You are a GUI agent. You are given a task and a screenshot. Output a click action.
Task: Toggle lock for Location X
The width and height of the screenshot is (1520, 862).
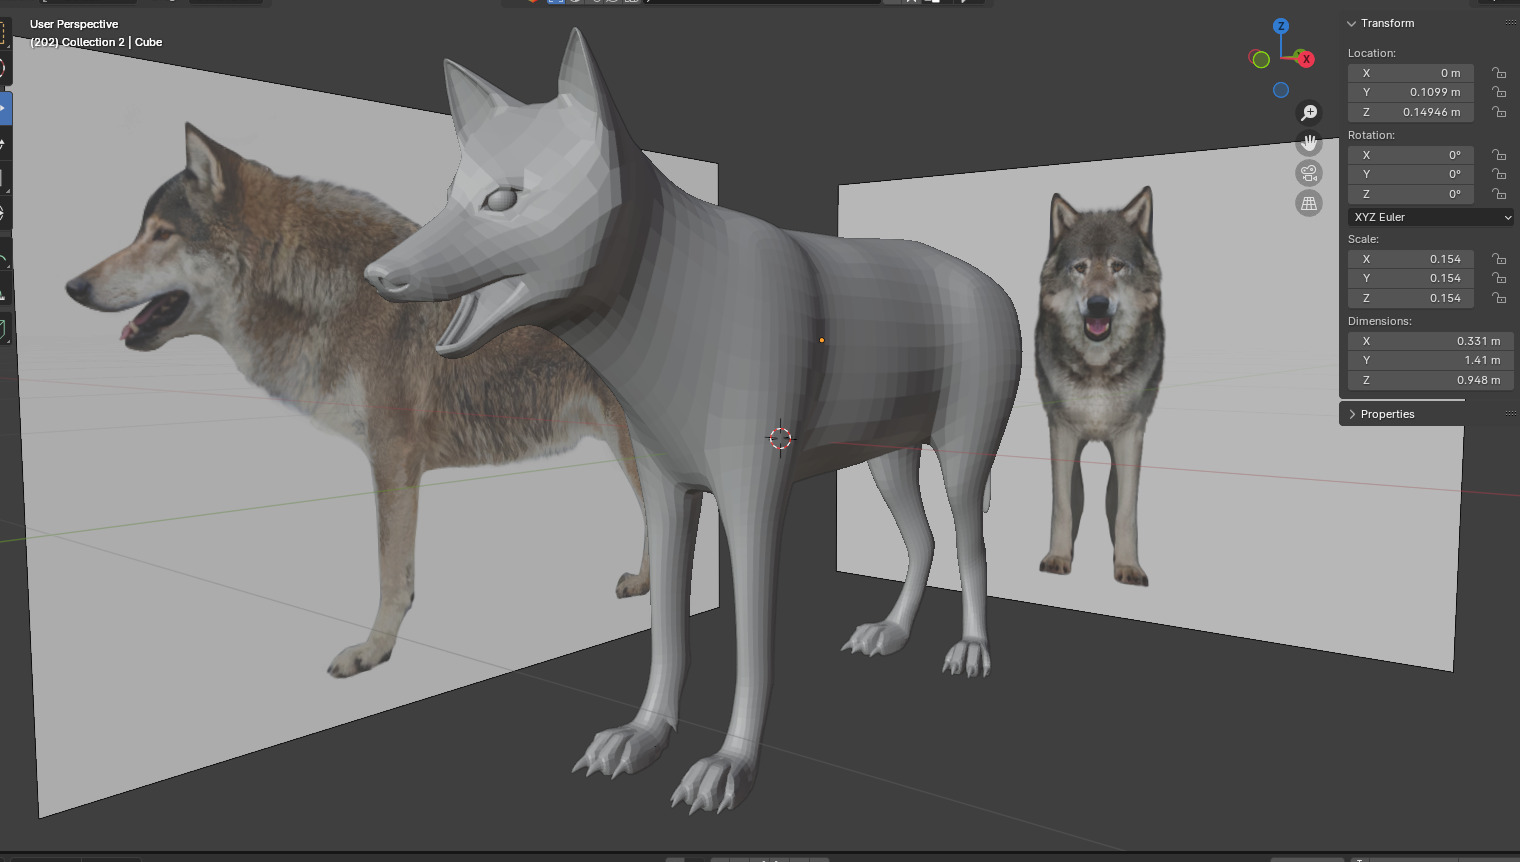click(x=1499, y=73)
